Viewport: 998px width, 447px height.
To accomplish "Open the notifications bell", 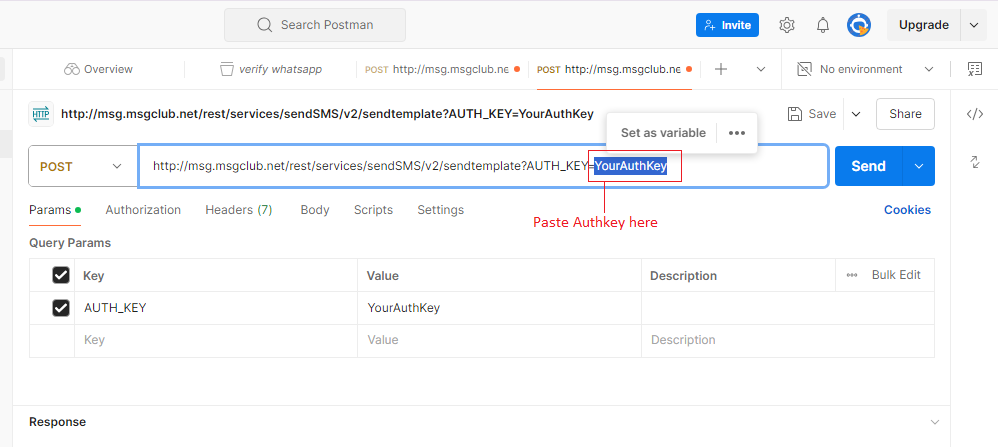I will (x=823, y=25).
